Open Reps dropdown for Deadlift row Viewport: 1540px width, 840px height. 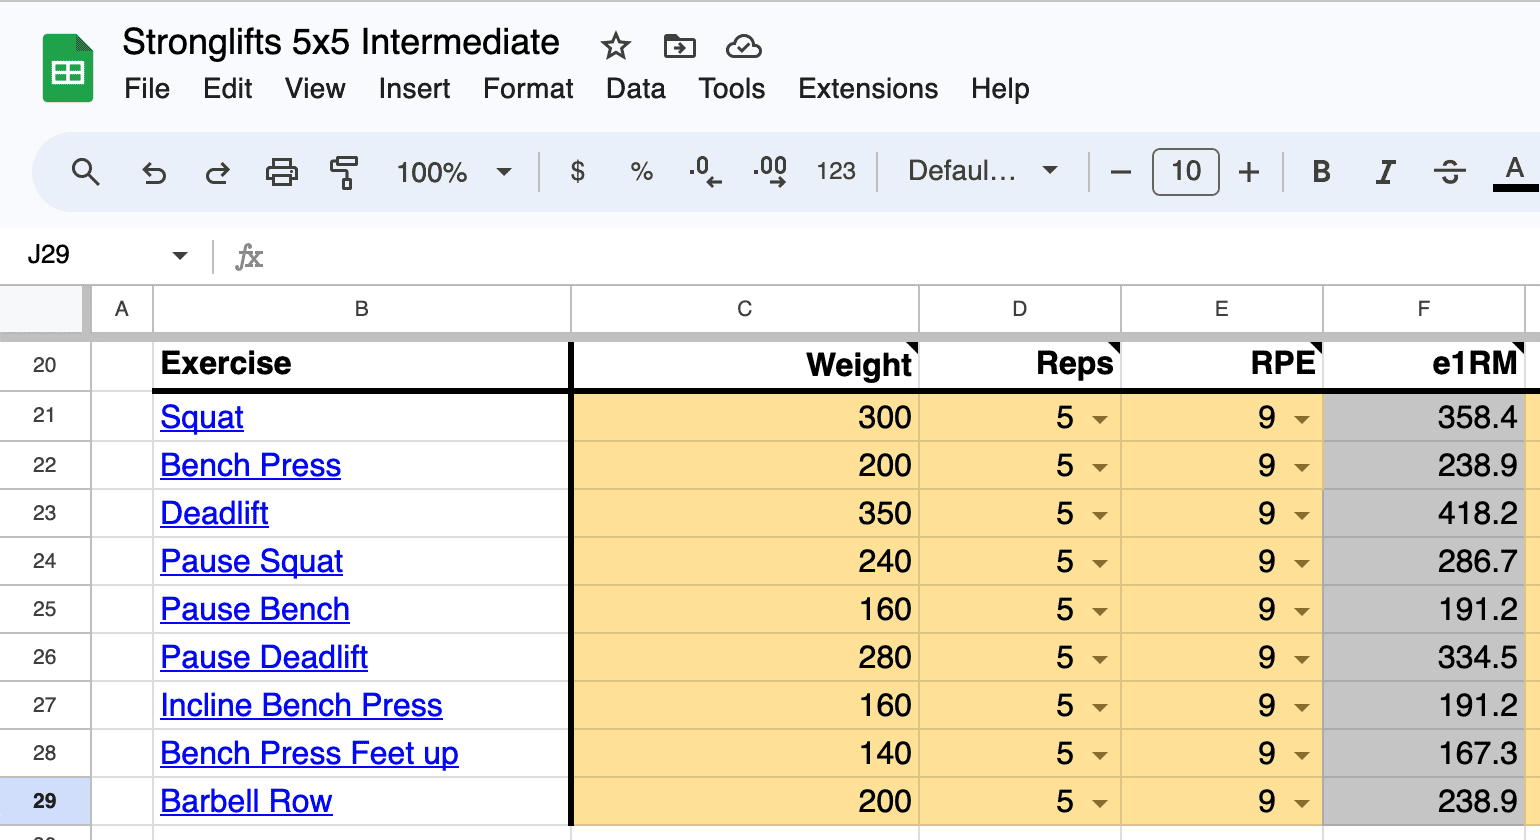tap(1100, 515)
